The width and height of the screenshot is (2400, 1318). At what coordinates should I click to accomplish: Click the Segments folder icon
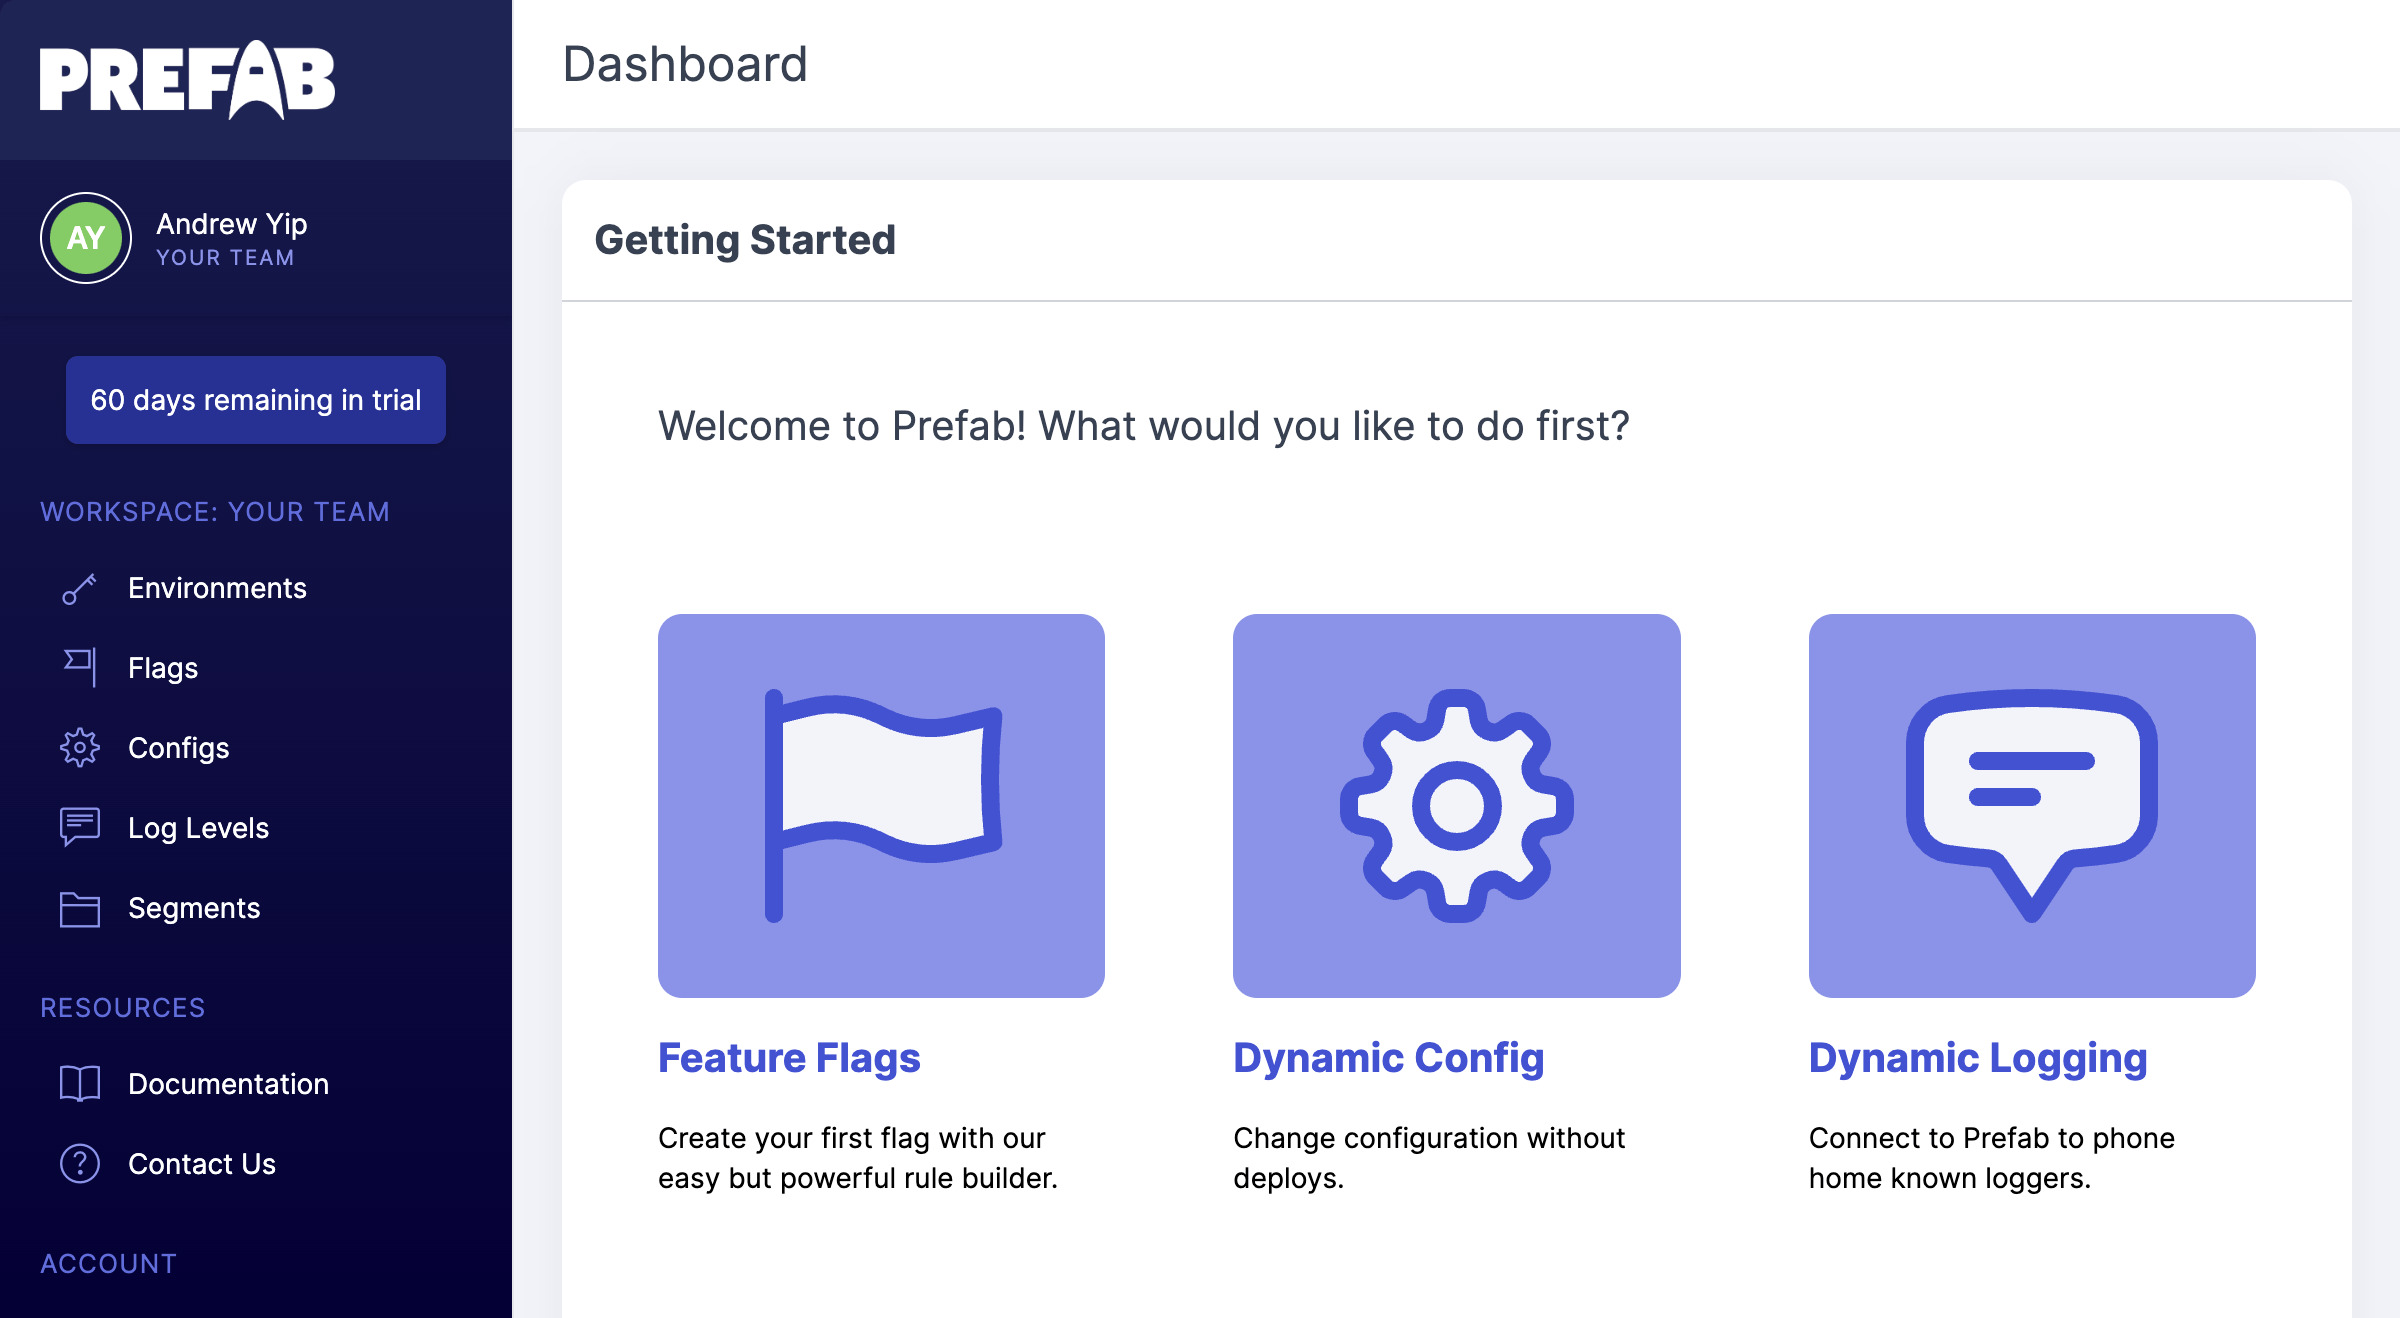pos(78,909)
